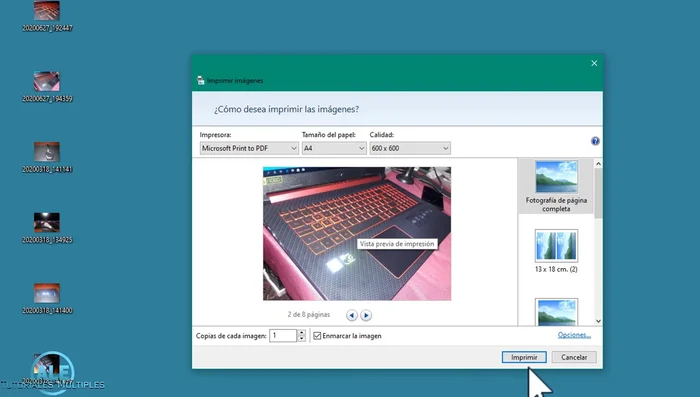
Task: Click the Imprimir button
Action: (x=524, y=357)
